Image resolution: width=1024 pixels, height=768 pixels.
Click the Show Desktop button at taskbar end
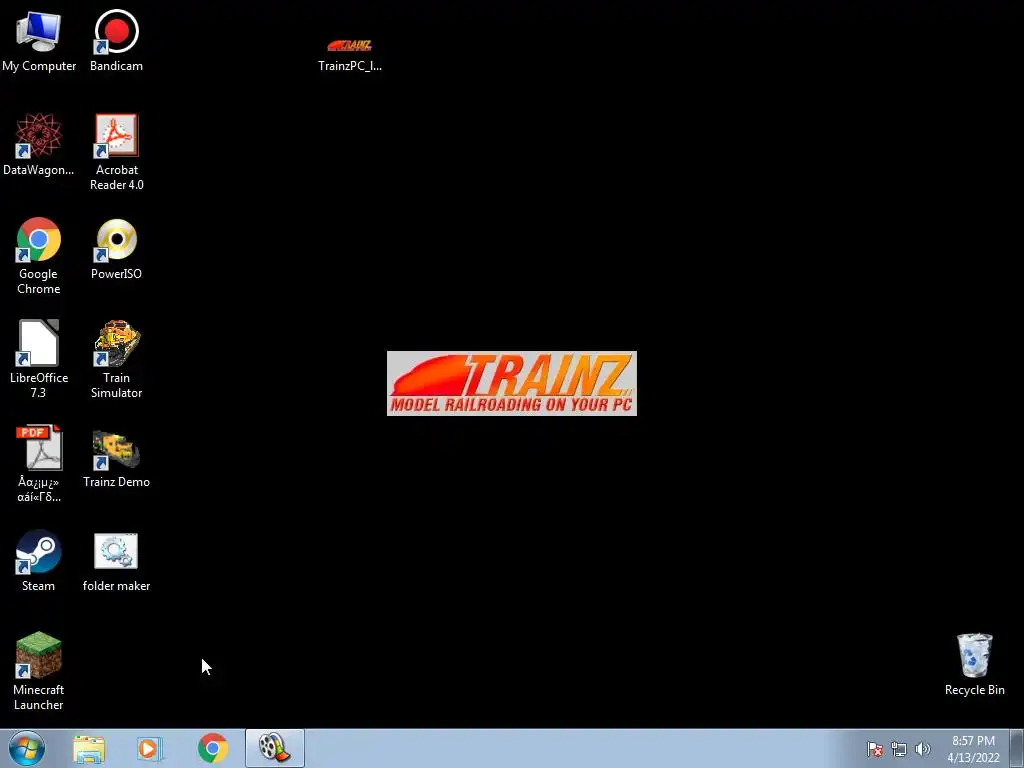1017,748
